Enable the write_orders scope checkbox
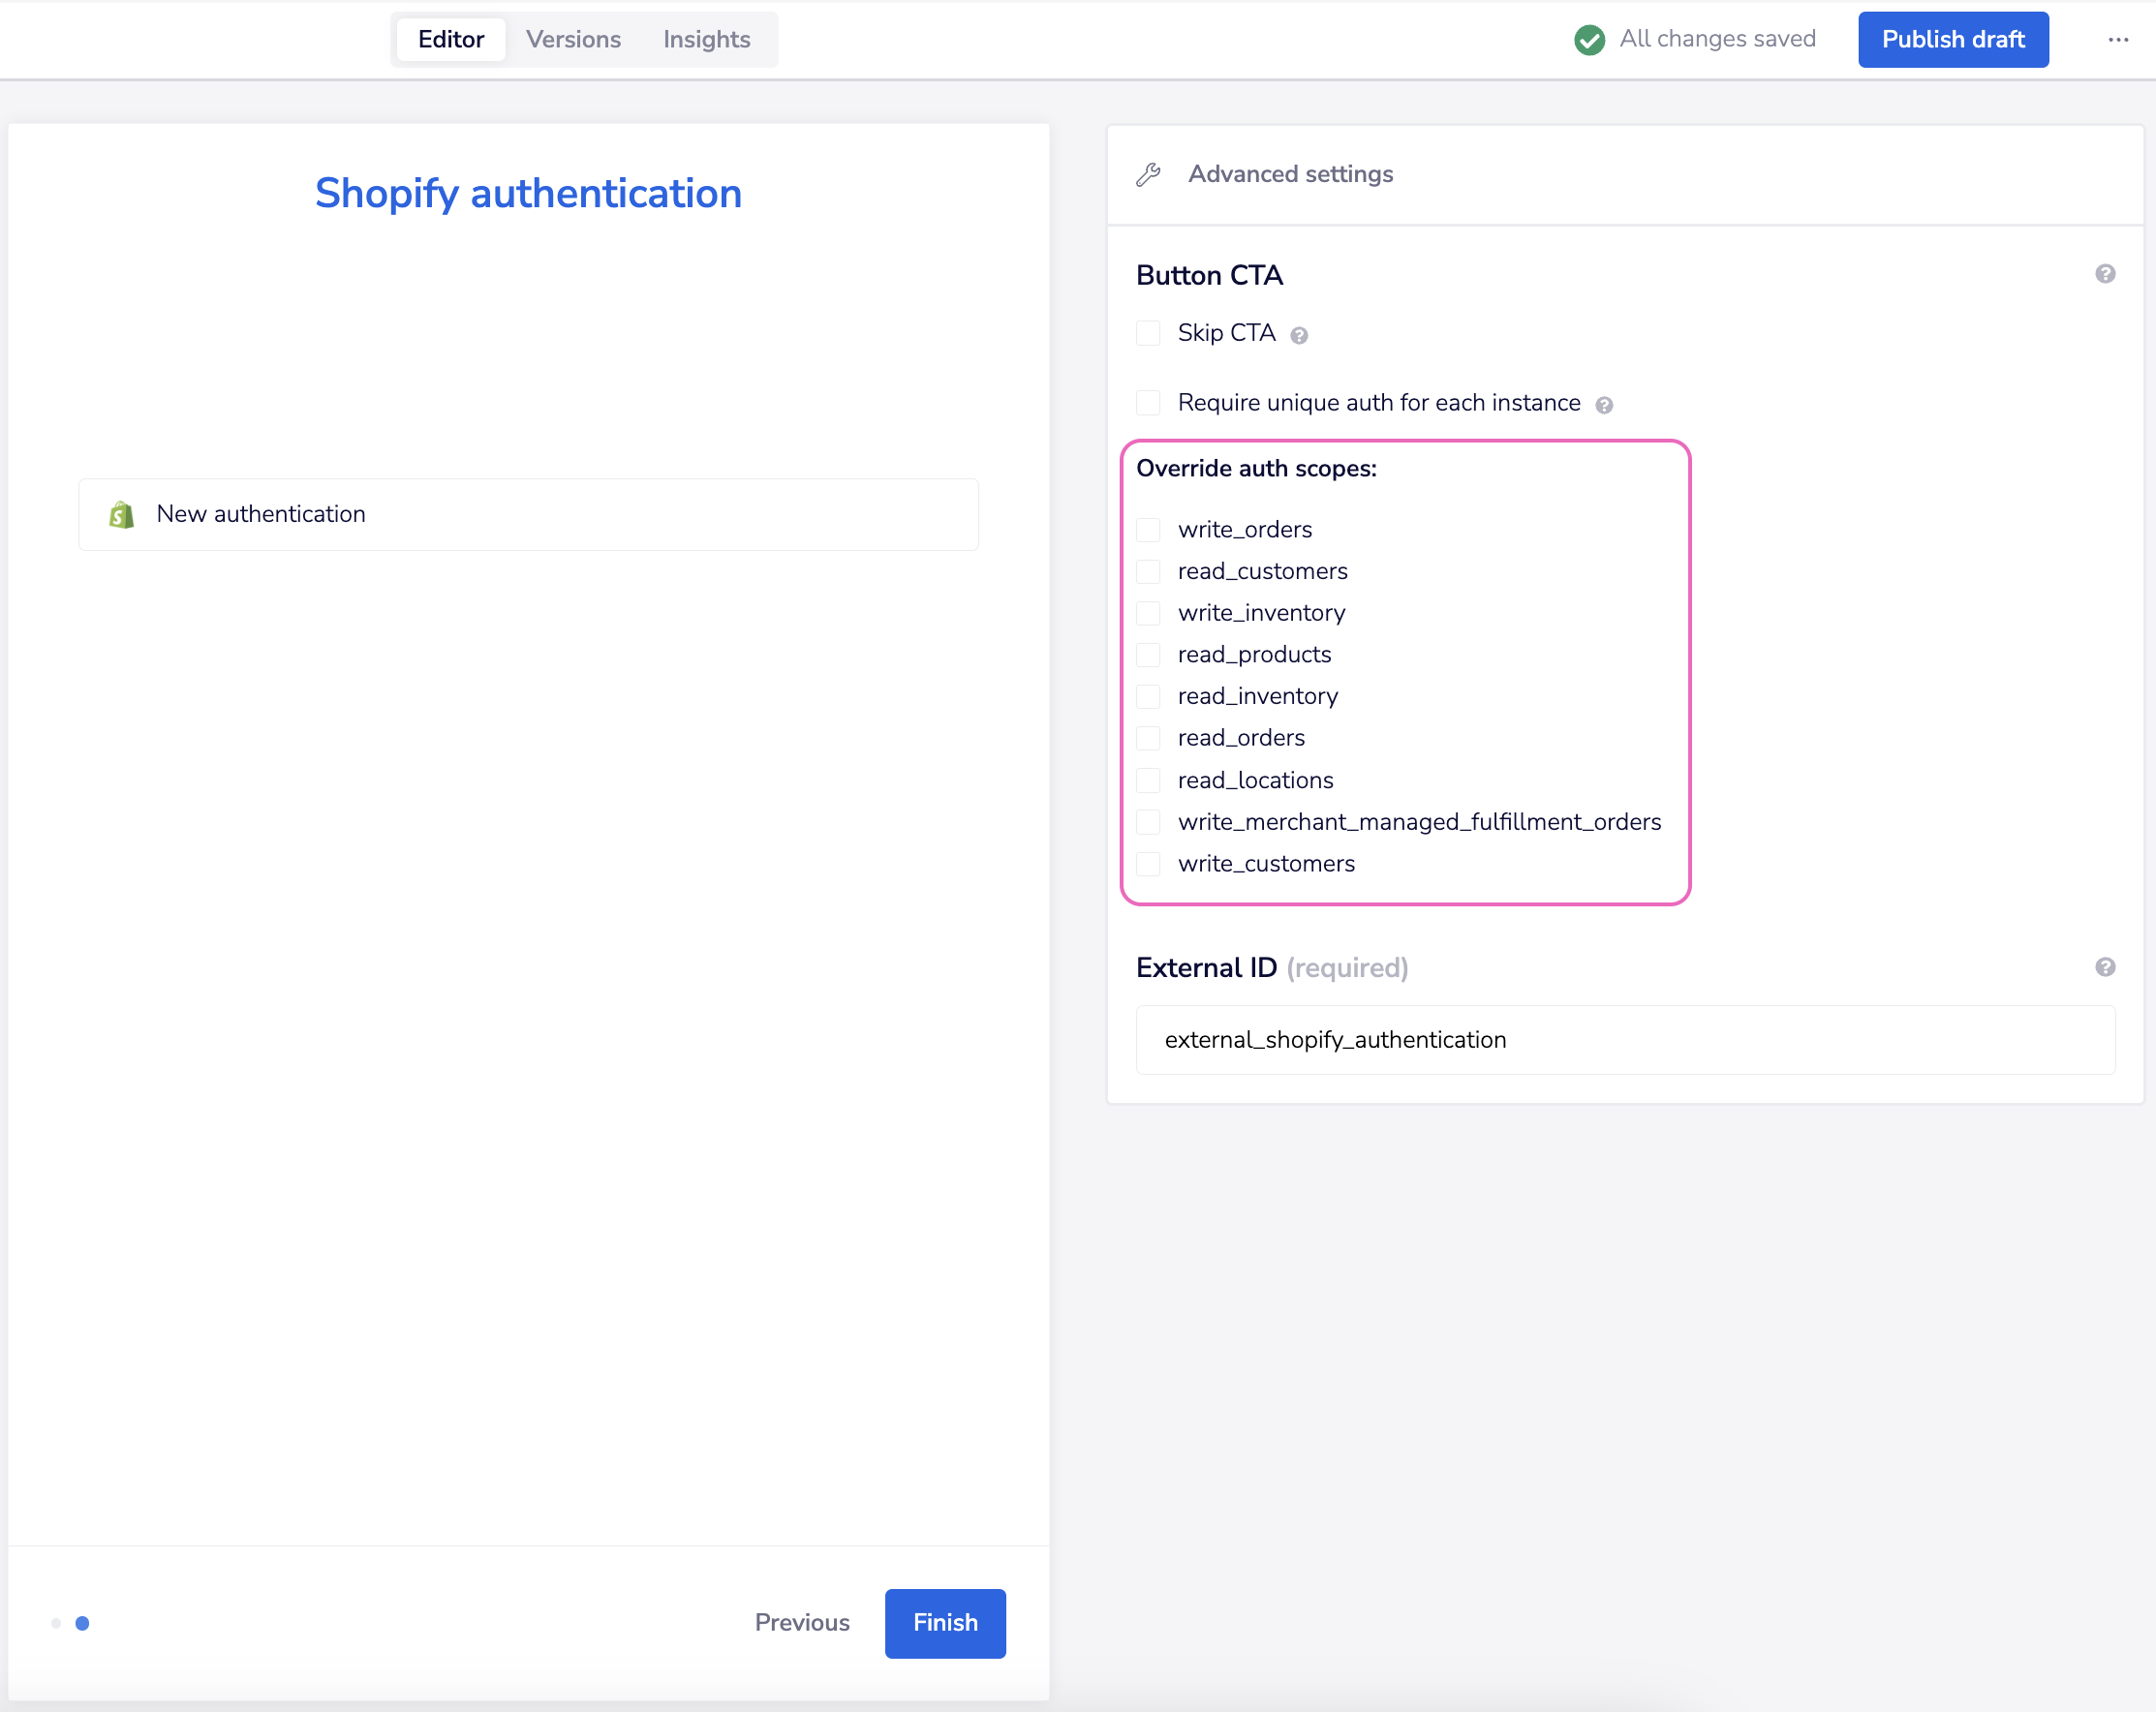Screen dimensions: 2156x1712 [1148, 529]
